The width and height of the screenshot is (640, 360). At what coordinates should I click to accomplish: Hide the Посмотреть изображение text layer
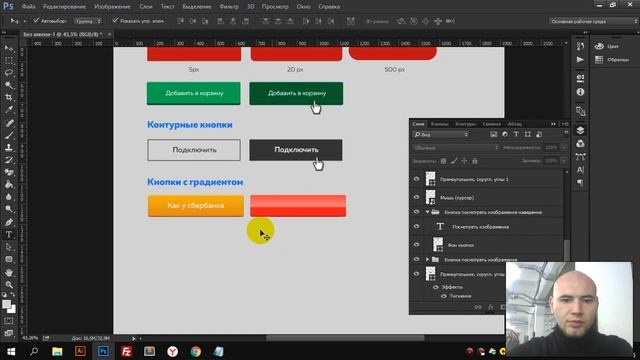[x=416, y=226]
